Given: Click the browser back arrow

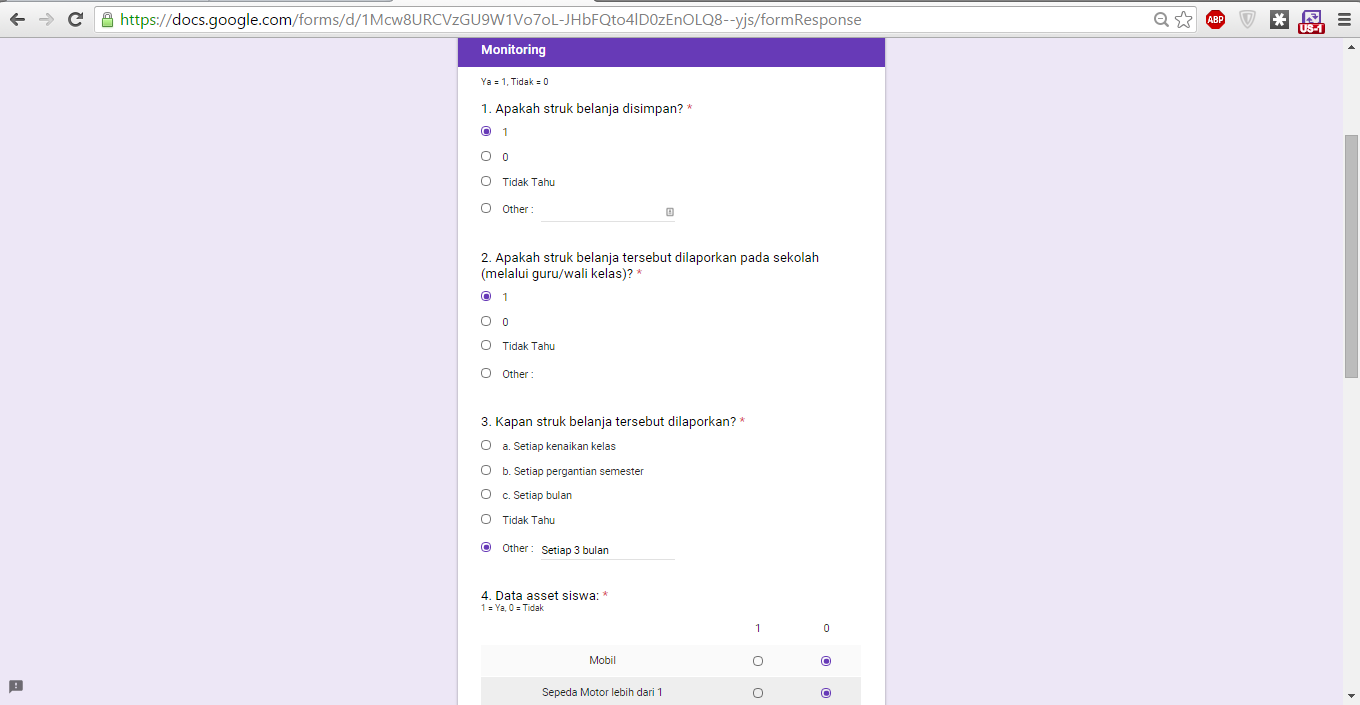Looking at the screenshot, I should (17, 19).
